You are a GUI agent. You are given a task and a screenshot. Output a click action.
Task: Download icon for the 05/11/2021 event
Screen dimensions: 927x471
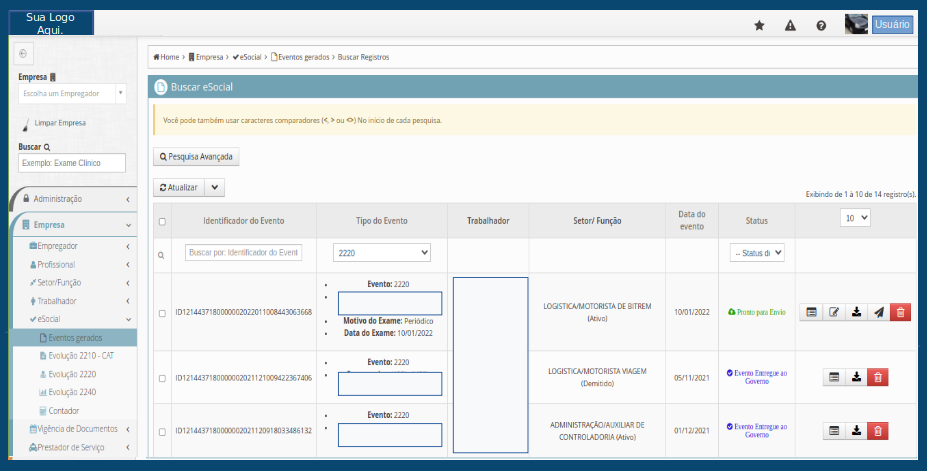[856, 377]
